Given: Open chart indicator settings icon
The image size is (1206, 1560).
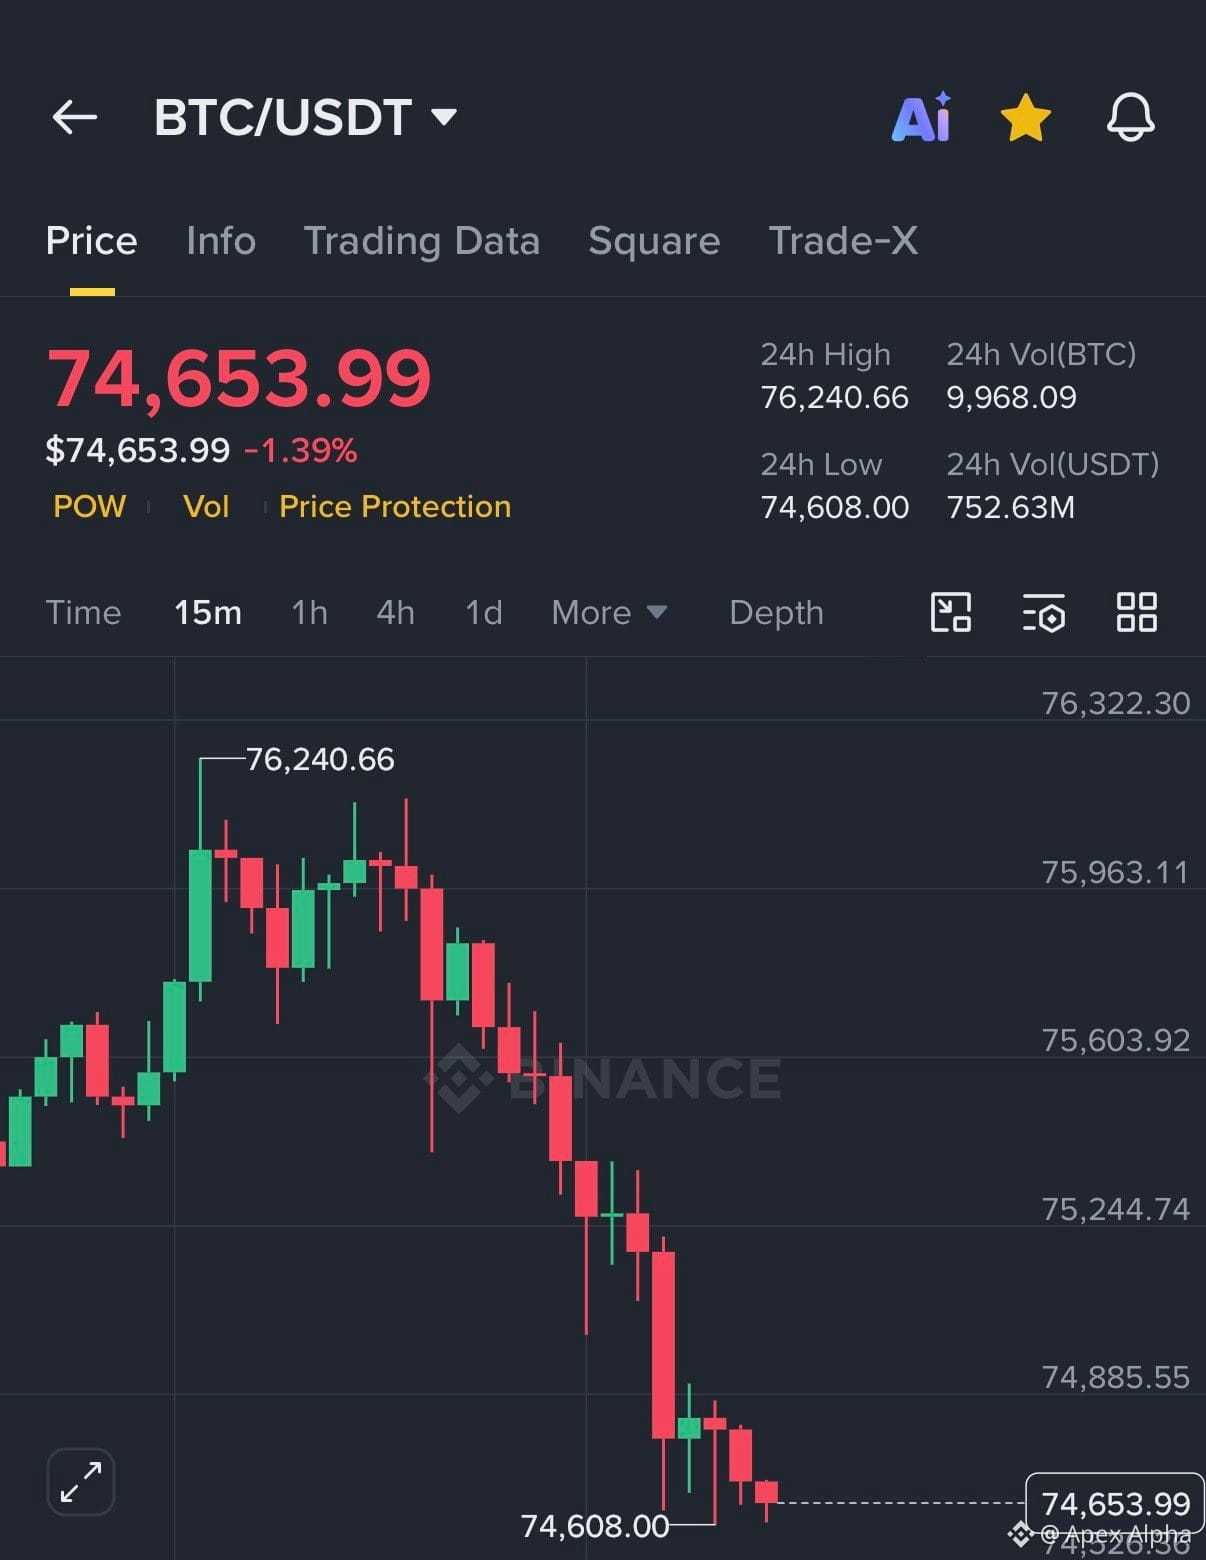Looking at the screenshot, I should click(1044, 612).
